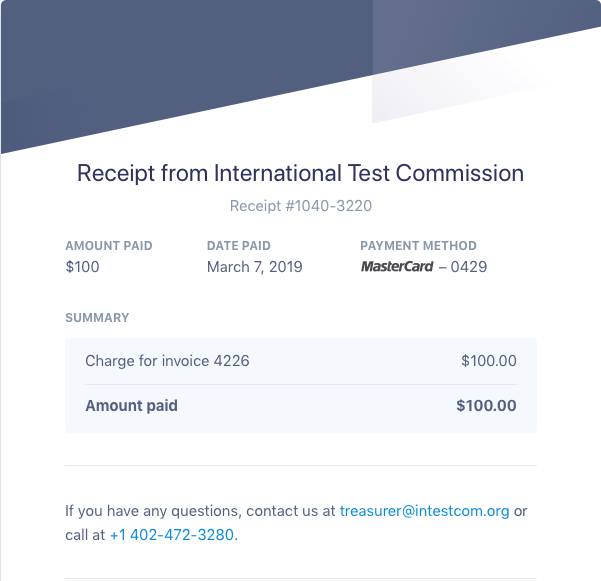
Task: Open the treasurer@intestcom.org email link
Action: 424,511
